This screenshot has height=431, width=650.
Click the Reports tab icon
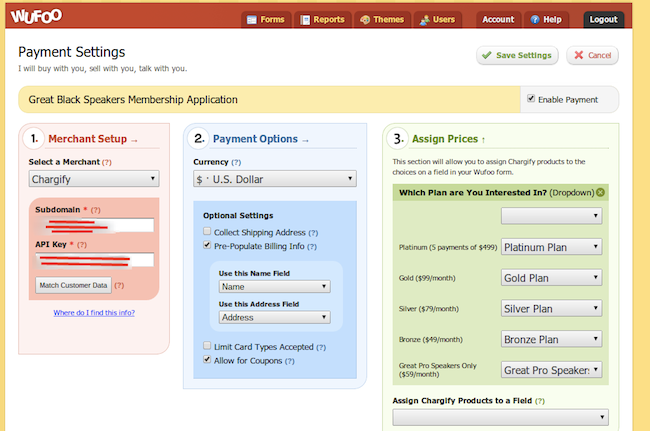[x=305, y=20]
